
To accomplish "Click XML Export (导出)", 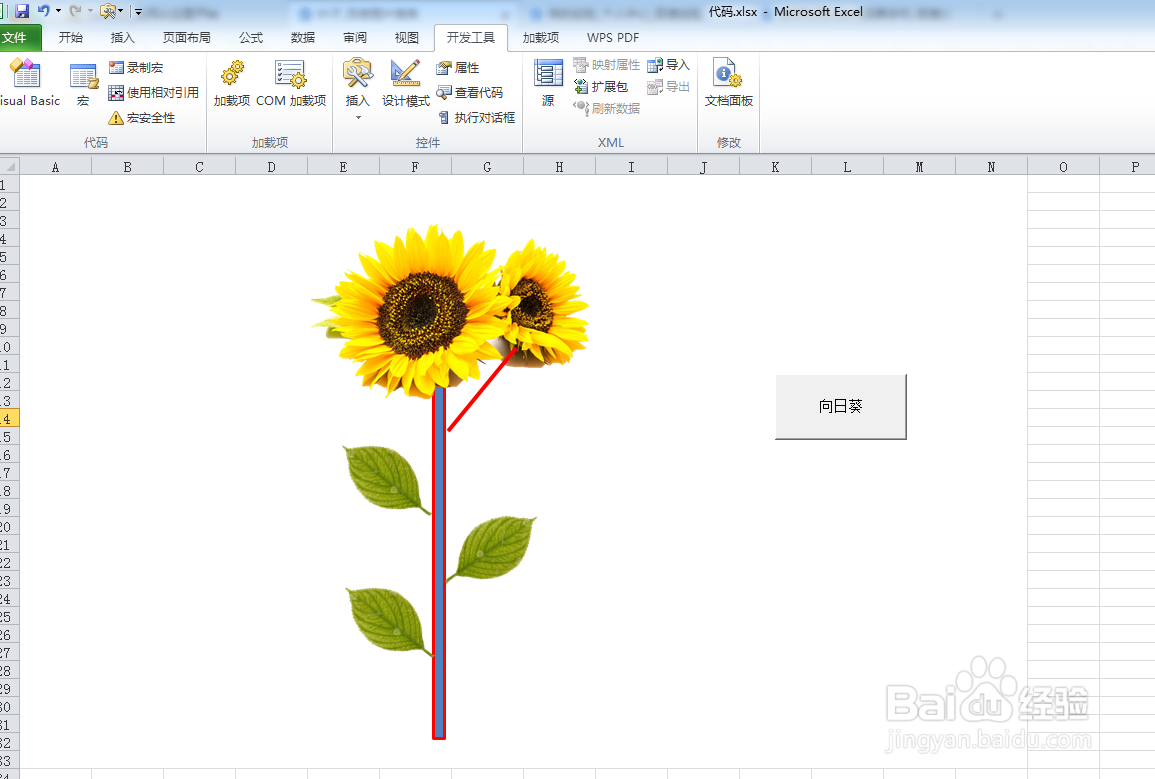I will [x=668, y=87].
